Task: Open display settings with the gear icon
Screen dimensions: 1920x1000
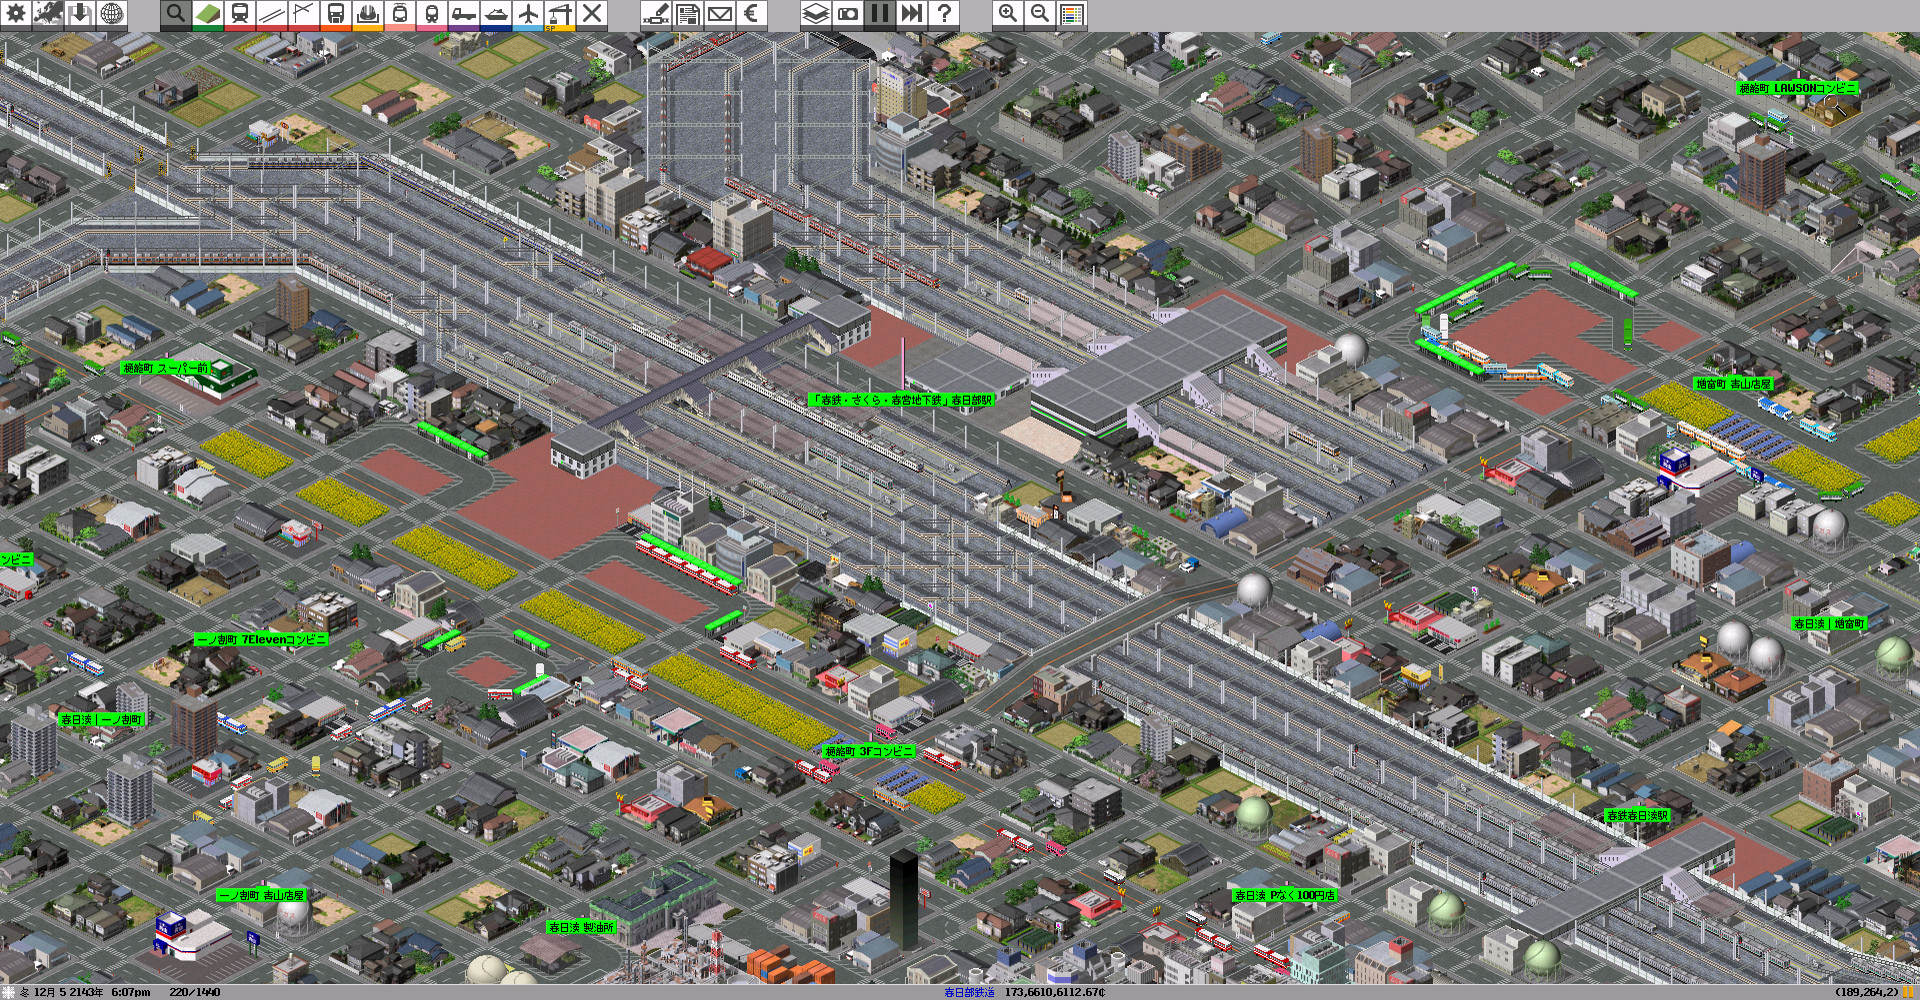Action: click(x=16, y=13)
